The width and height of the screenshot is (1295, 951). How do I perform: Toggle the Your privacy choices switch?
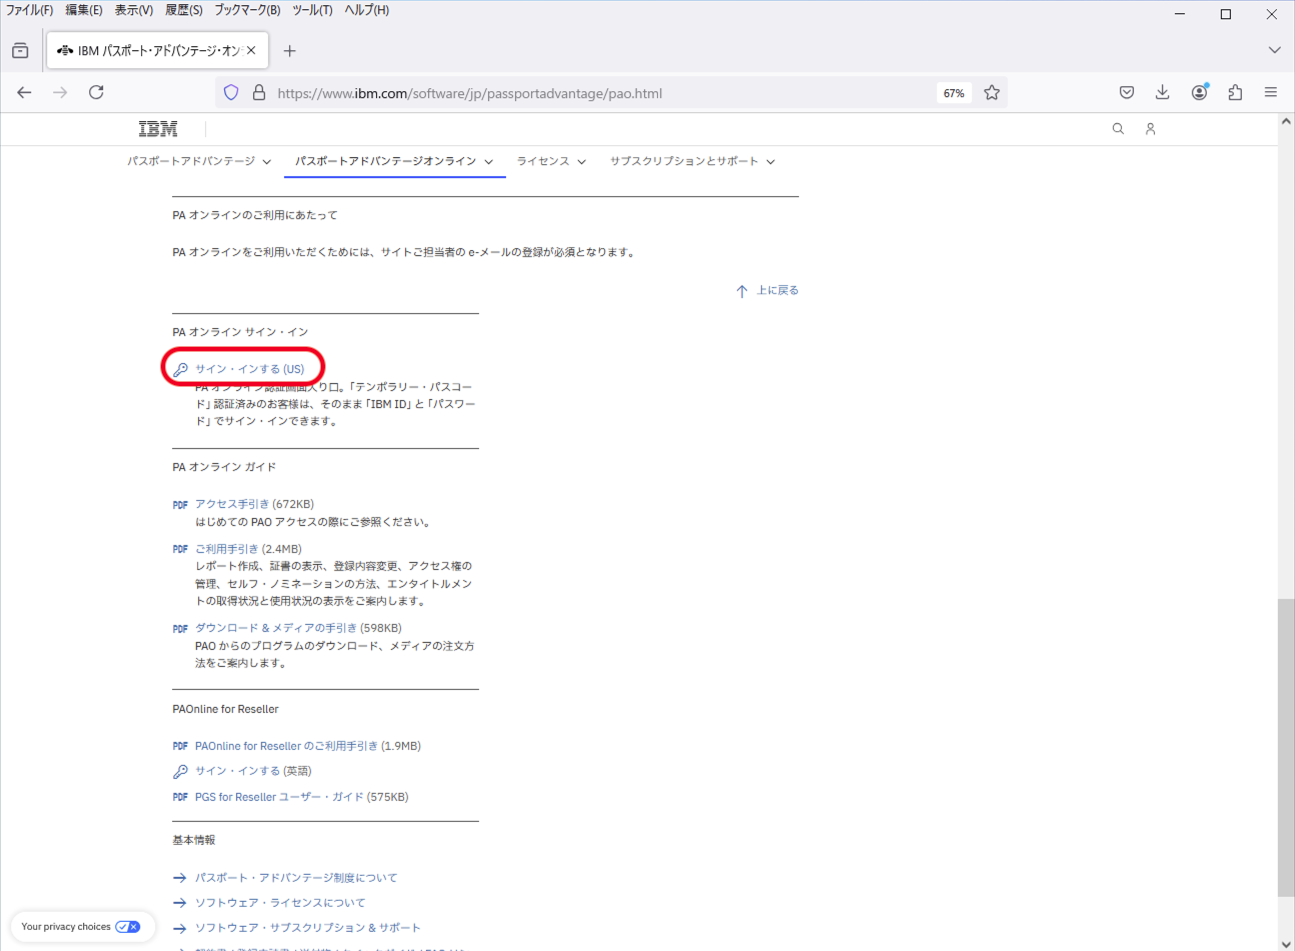[x=128, y=927]
